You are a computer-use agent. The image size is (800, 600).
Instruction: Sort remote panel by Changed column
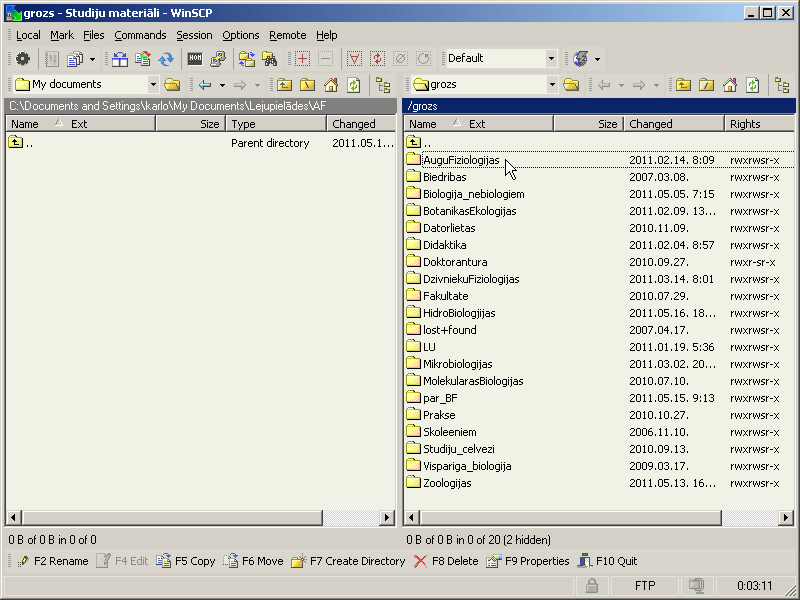tap(674, 124)
